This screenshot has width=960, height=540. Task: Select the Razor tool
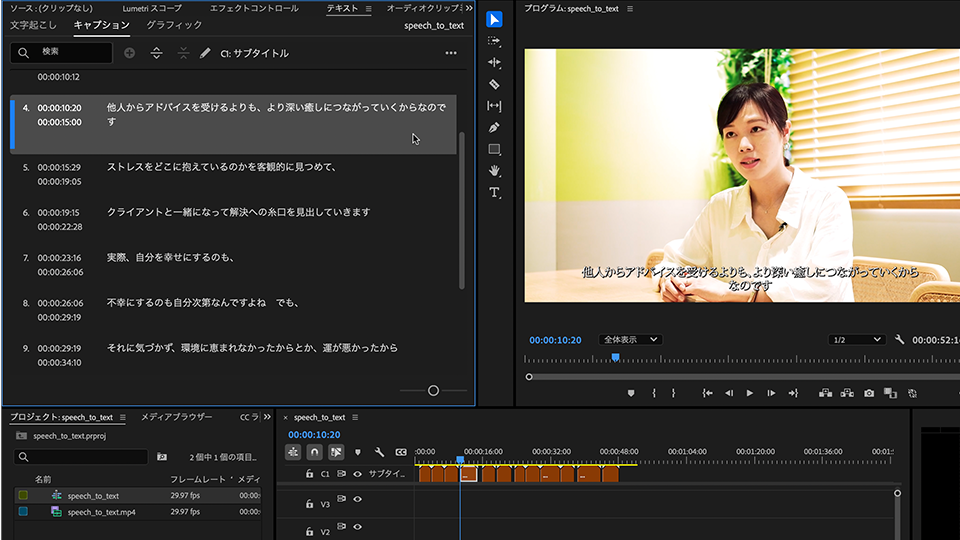tap(494, 84)
